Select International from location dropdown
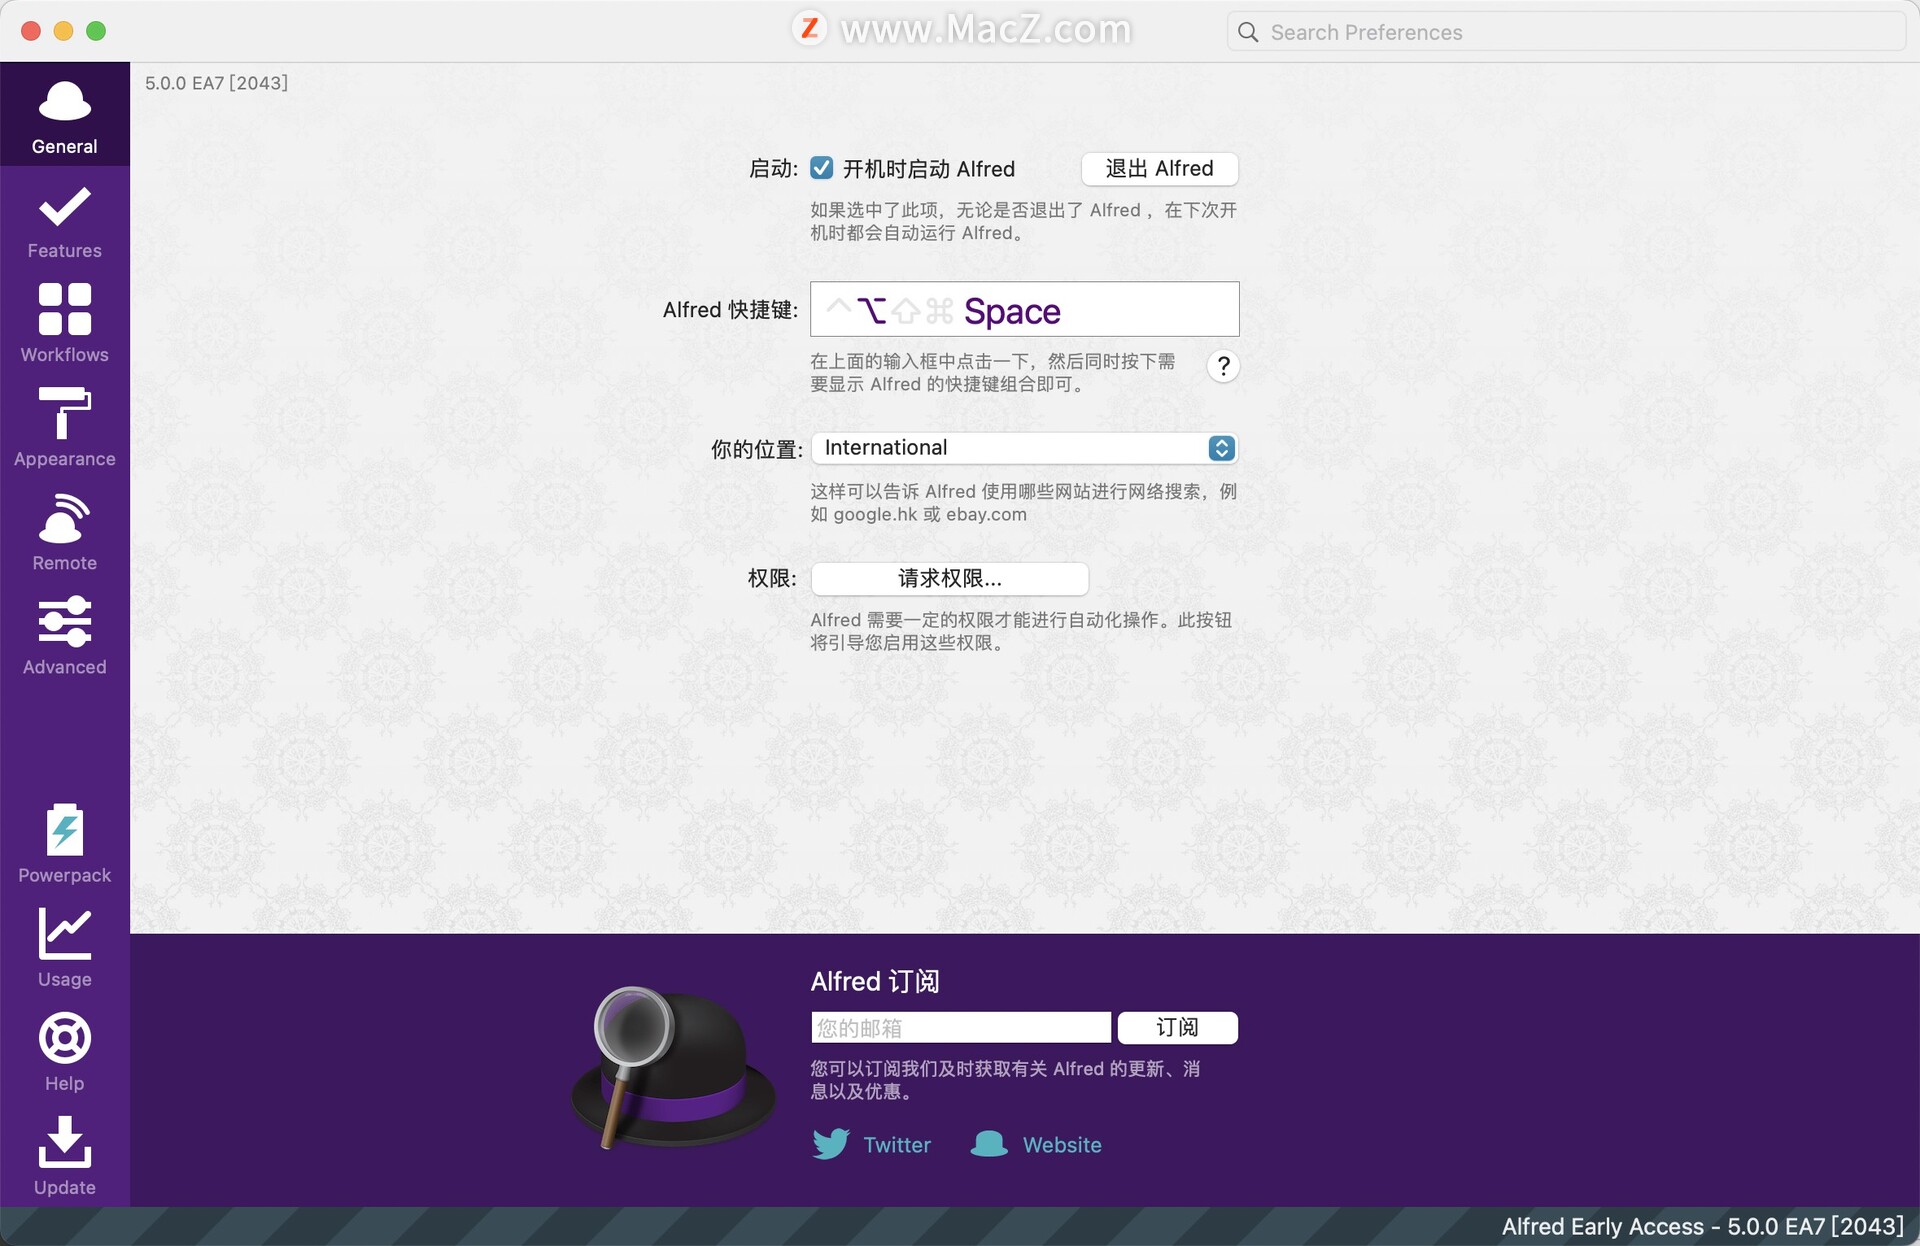Viewport: 1920px width, 1246px height. (x=1024, y=448)
